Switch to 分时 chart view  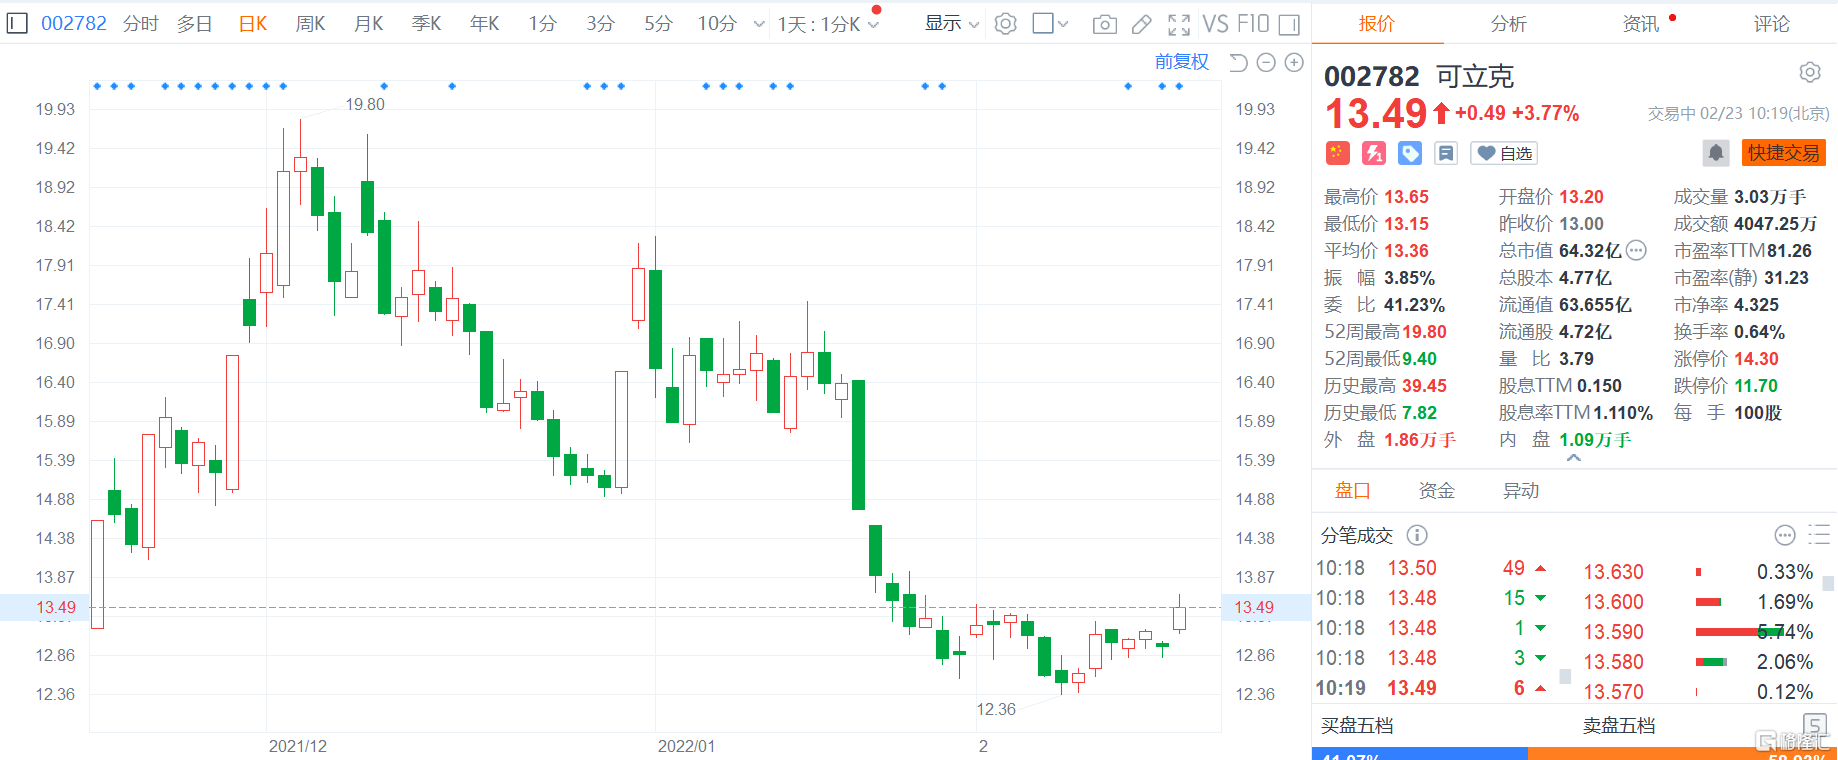pos(141,24)
